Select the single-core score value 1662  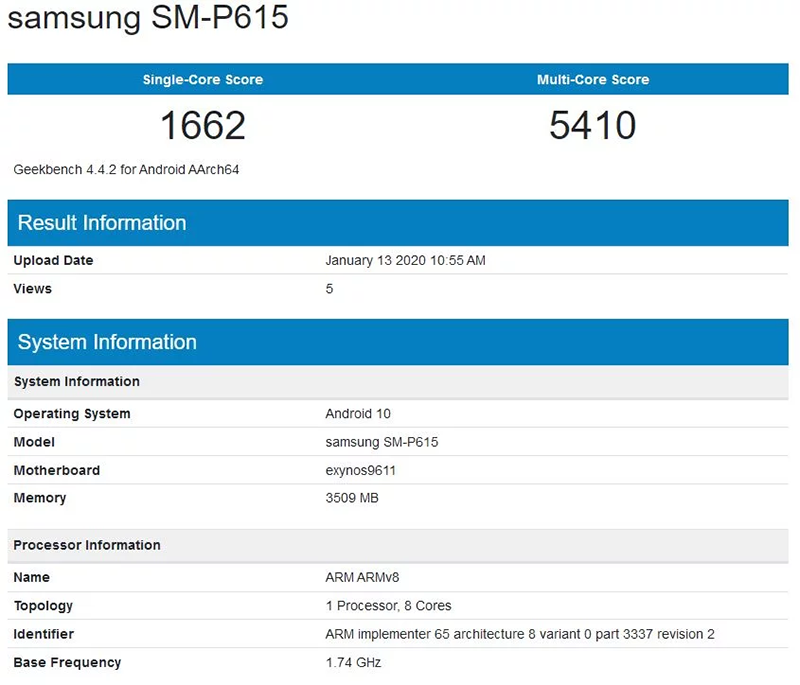click(x=203, y=126)
